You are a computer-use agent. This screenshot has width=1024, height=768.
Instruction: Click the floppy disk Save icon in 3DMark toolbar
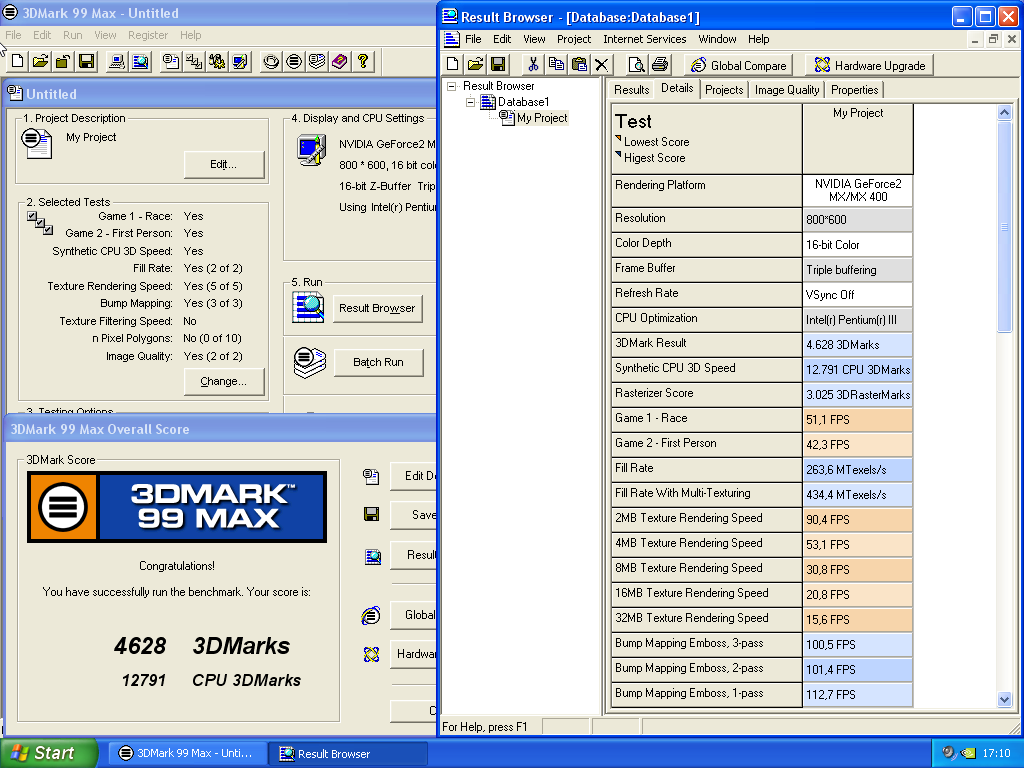coord(86,61)
